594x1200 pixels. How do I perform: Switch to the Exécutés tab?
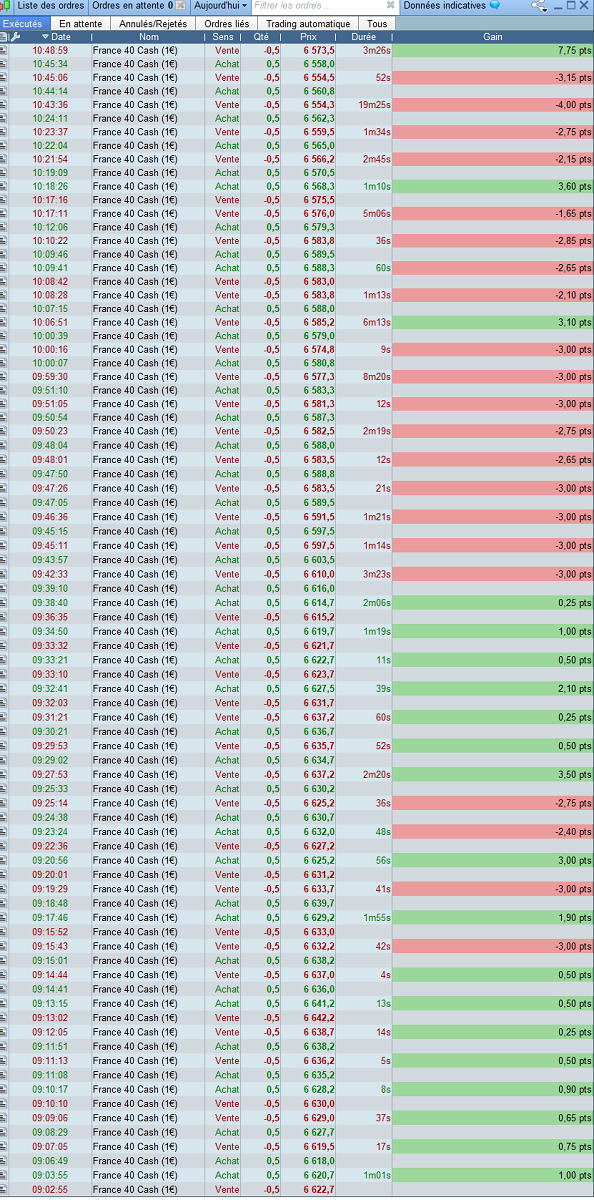point(23,23)
